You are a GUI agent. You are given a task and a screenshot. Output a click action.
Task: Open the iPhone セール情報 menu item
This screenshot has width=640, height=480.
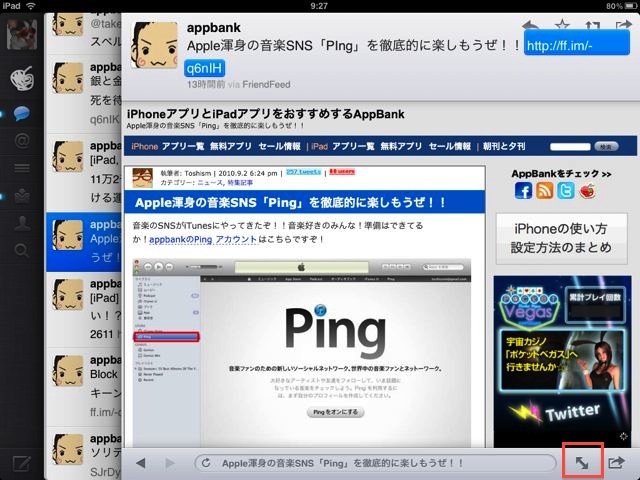point(280,146)
